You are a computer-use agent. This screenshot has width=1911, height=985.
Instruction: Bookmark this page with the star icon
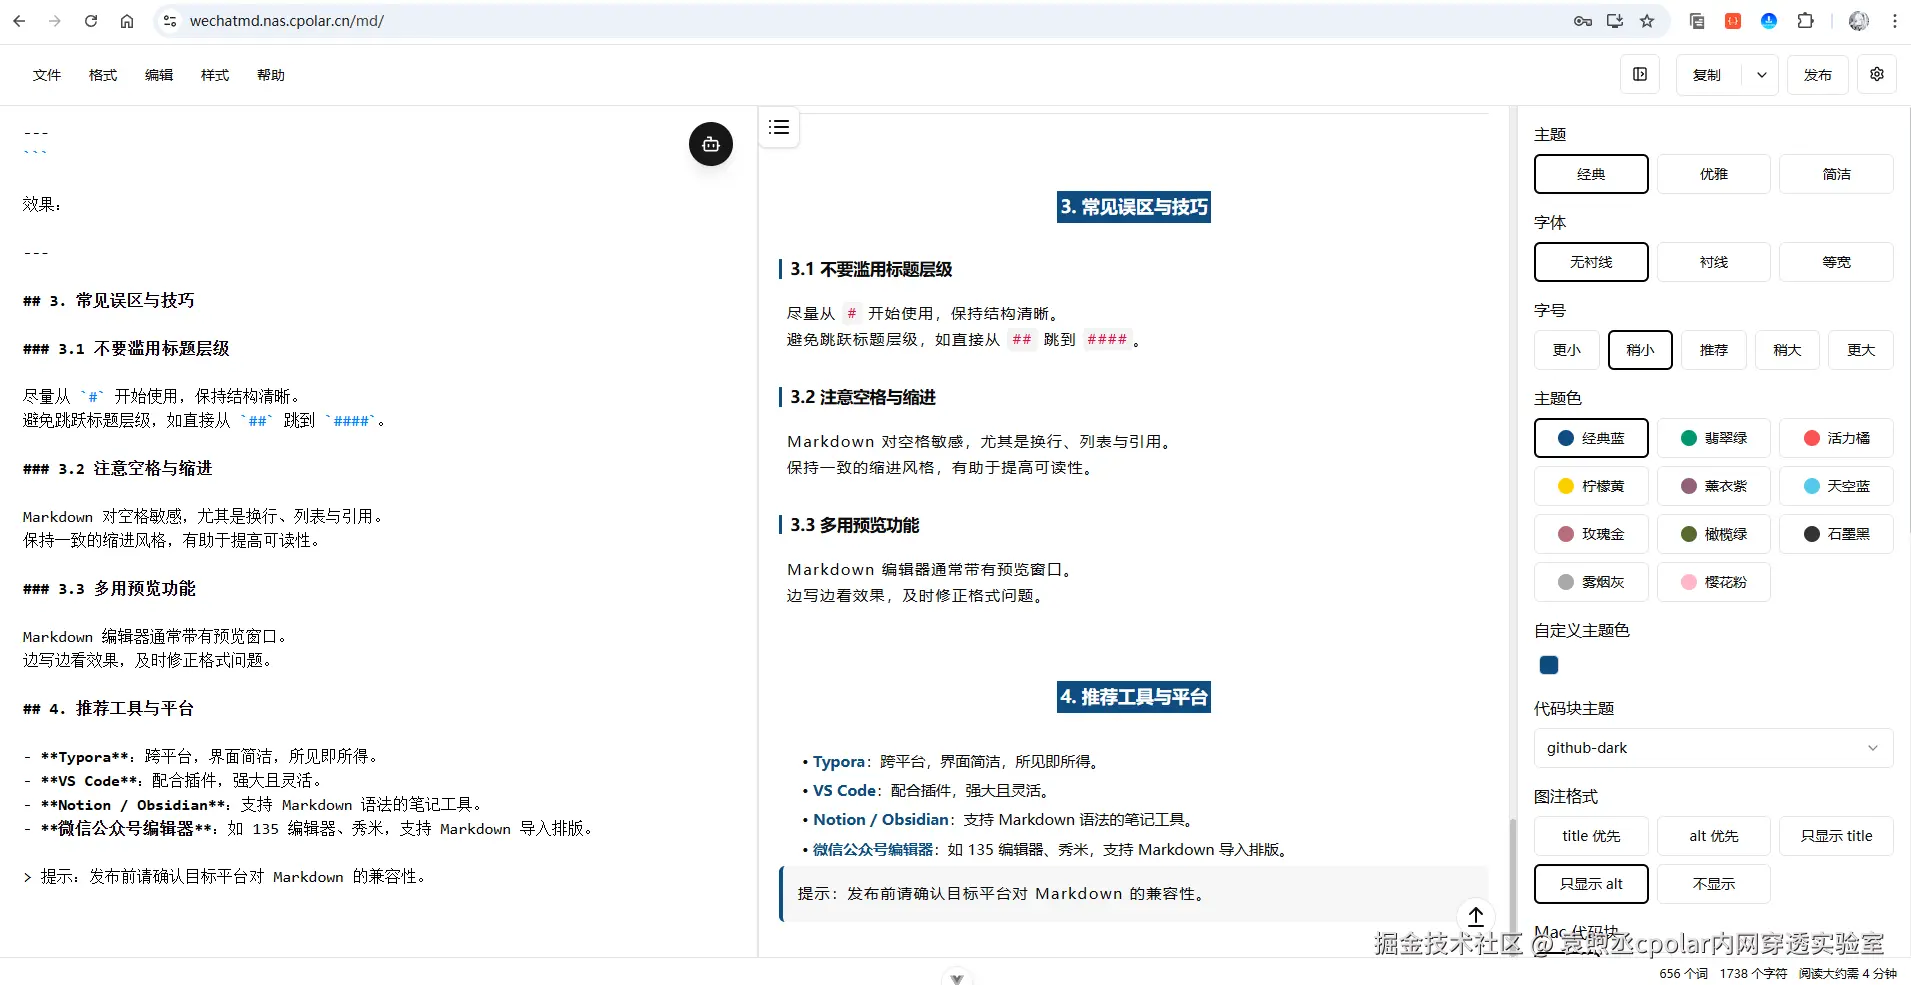pos(1647,21)
